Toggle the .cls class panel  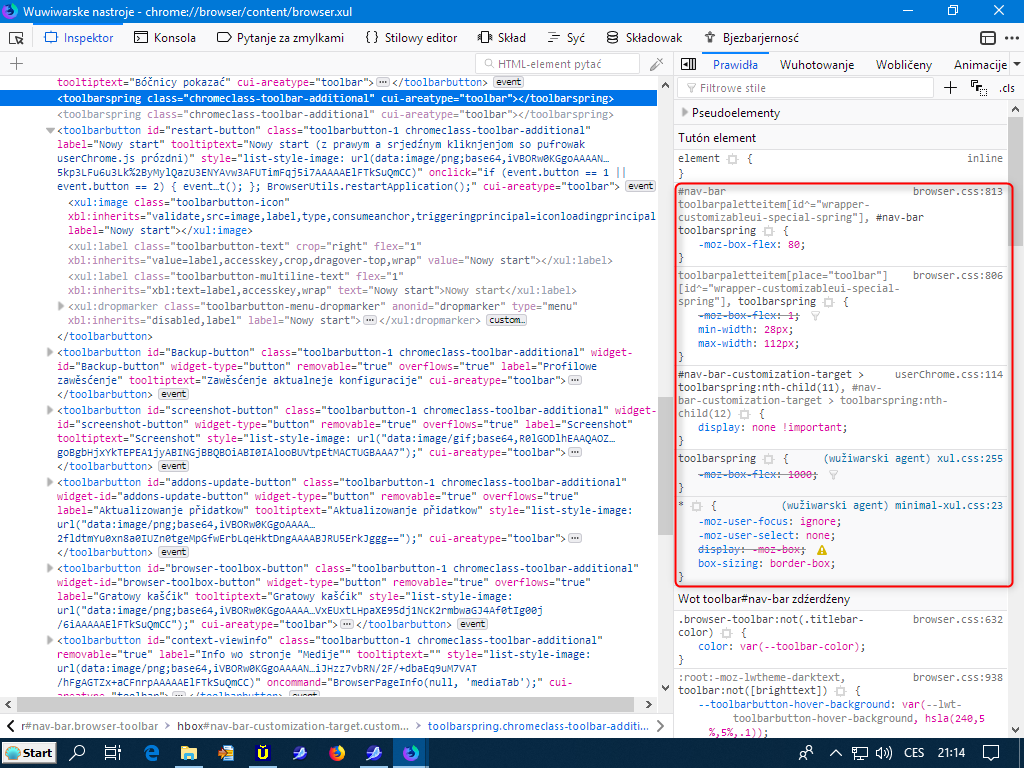coord(1006,88)
